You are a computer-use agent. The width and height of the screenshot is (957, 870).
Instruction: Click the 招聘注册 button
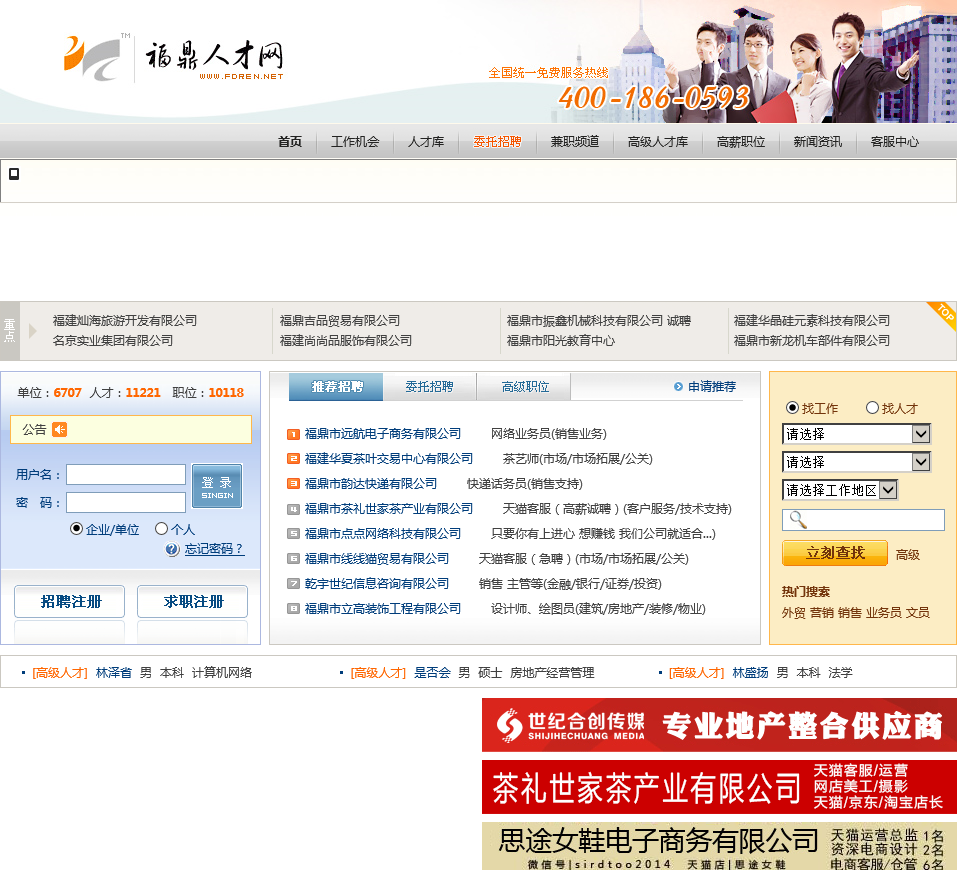pos(70,601)
